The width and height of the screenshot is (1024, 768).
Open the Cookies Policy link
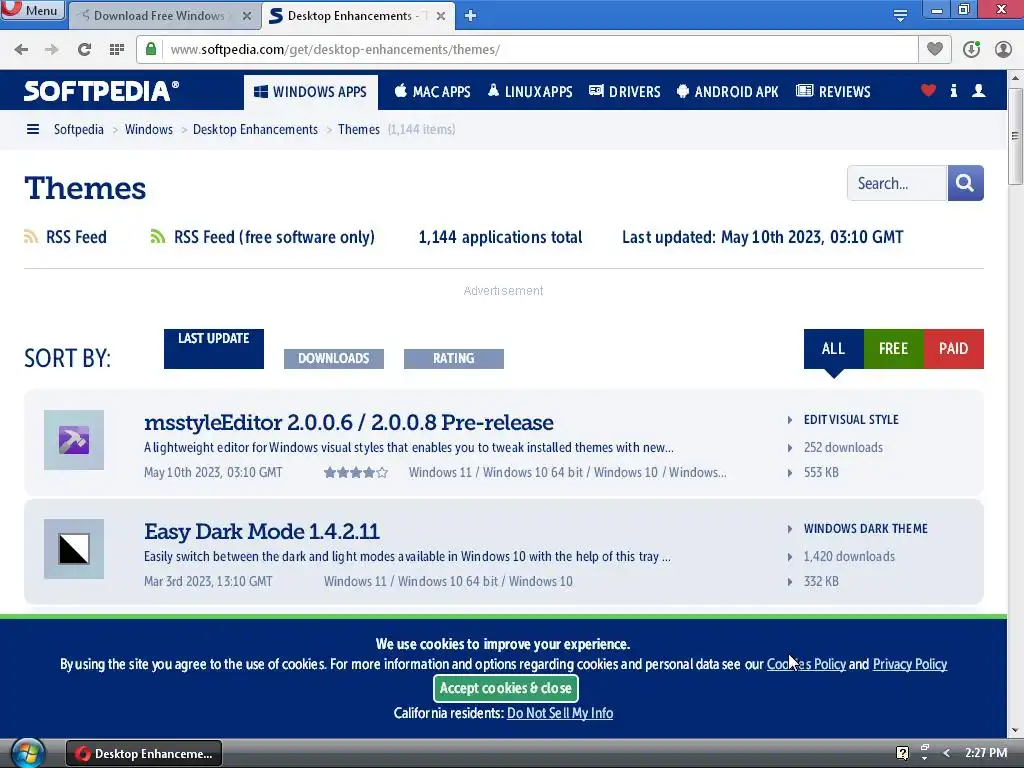[806, 664]
